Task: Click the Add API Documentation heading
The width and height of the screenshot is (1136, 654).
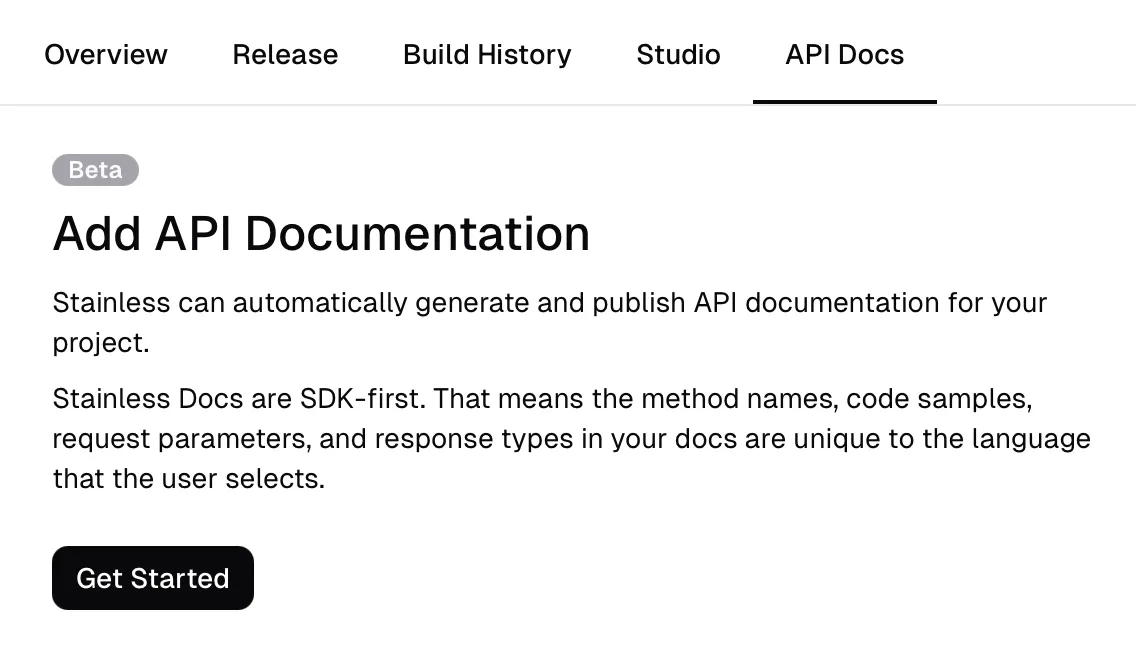Action: [321, 233]
